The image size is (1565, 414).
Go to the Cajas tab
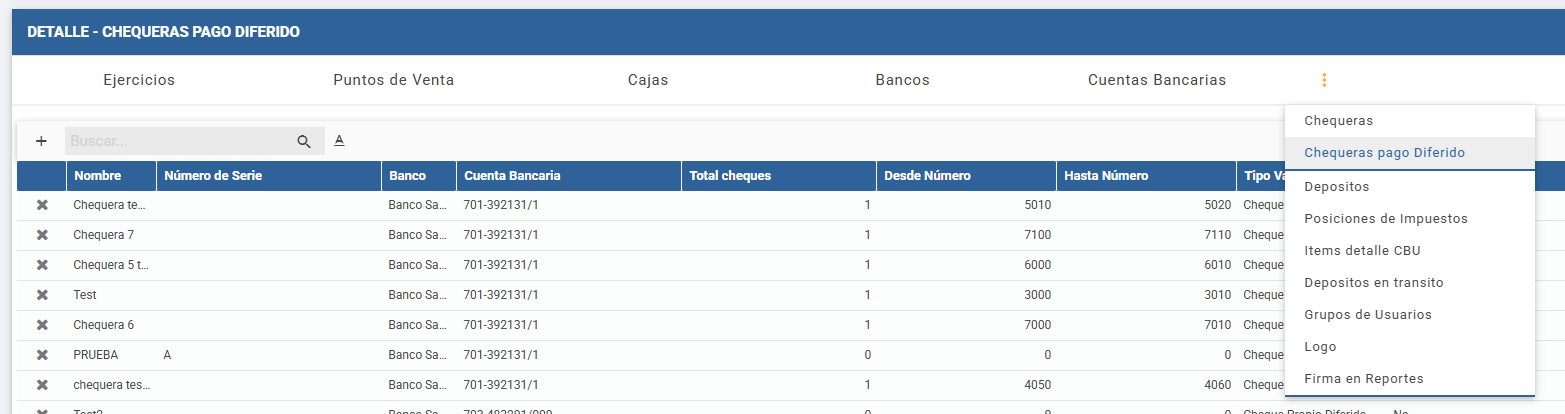[648, 80]
